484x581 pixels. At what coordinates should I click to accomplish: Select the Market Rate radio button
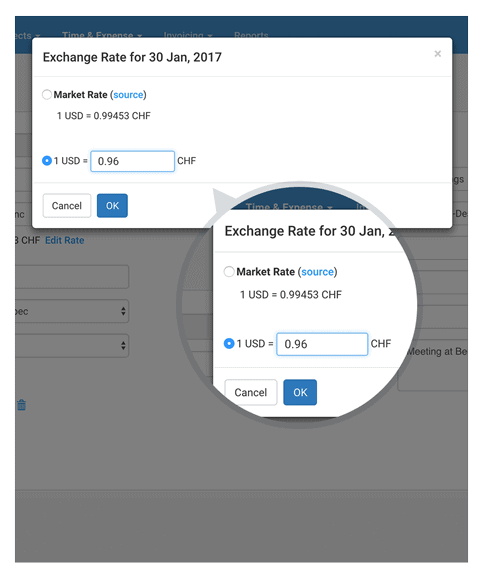pos(47,94)
